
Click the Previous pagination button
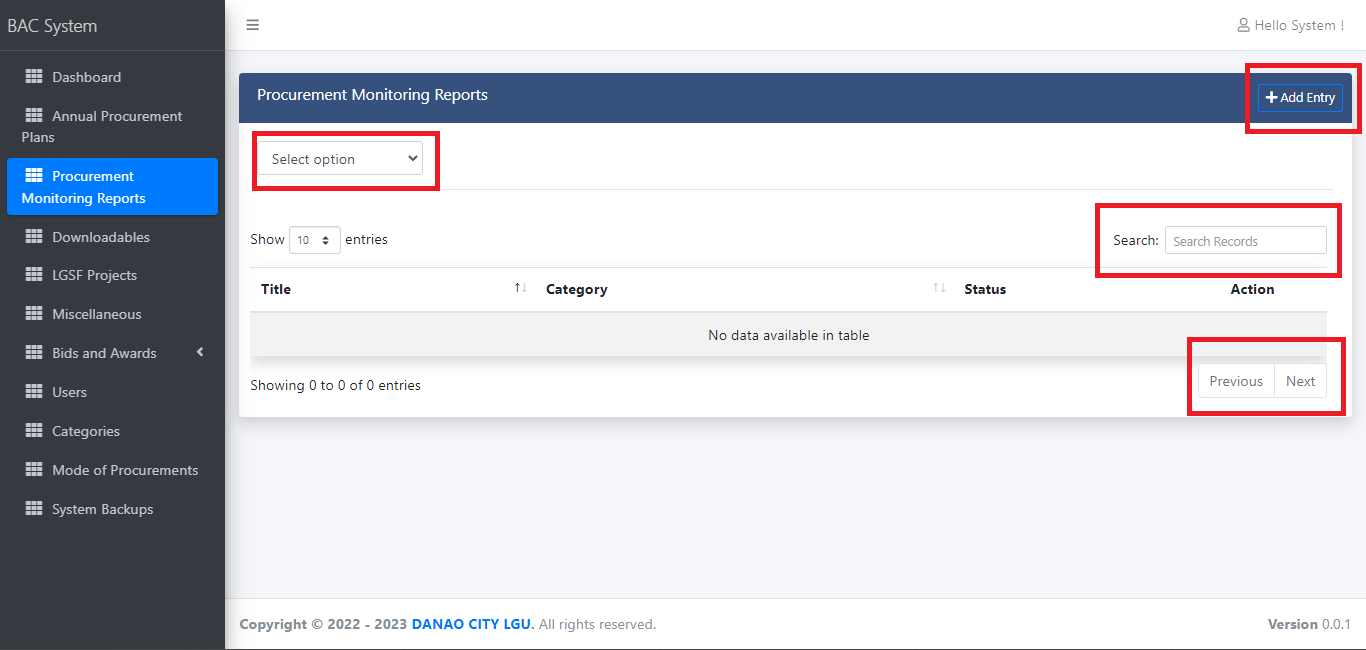point(1236,381)
